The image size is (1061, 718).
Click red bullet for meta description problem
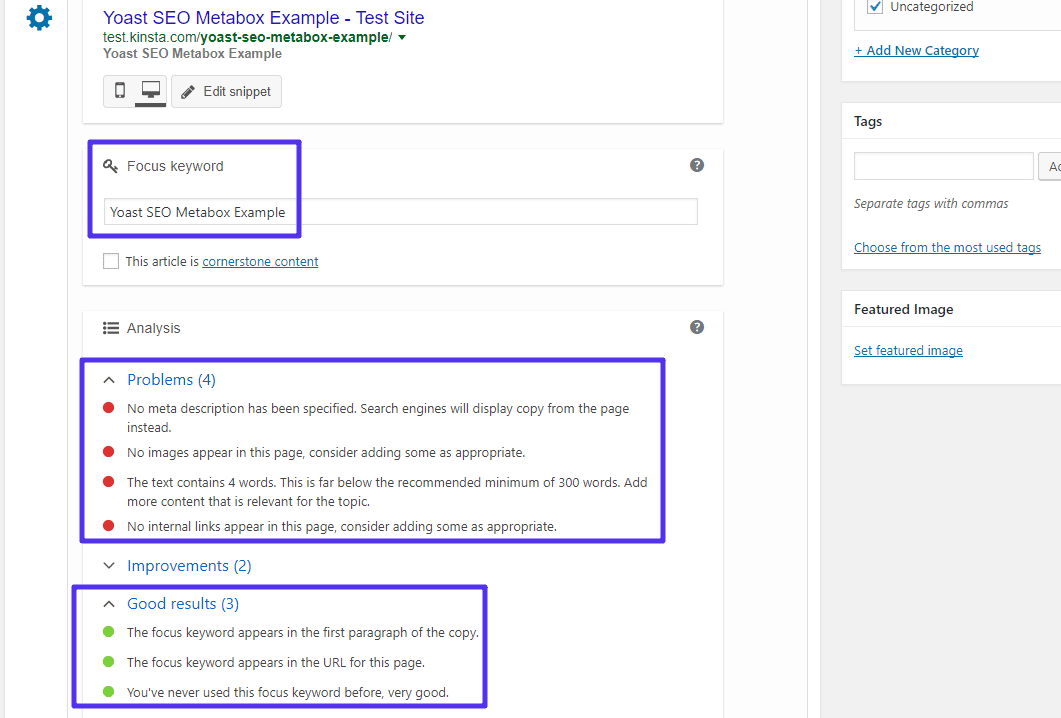pos(108,407)
